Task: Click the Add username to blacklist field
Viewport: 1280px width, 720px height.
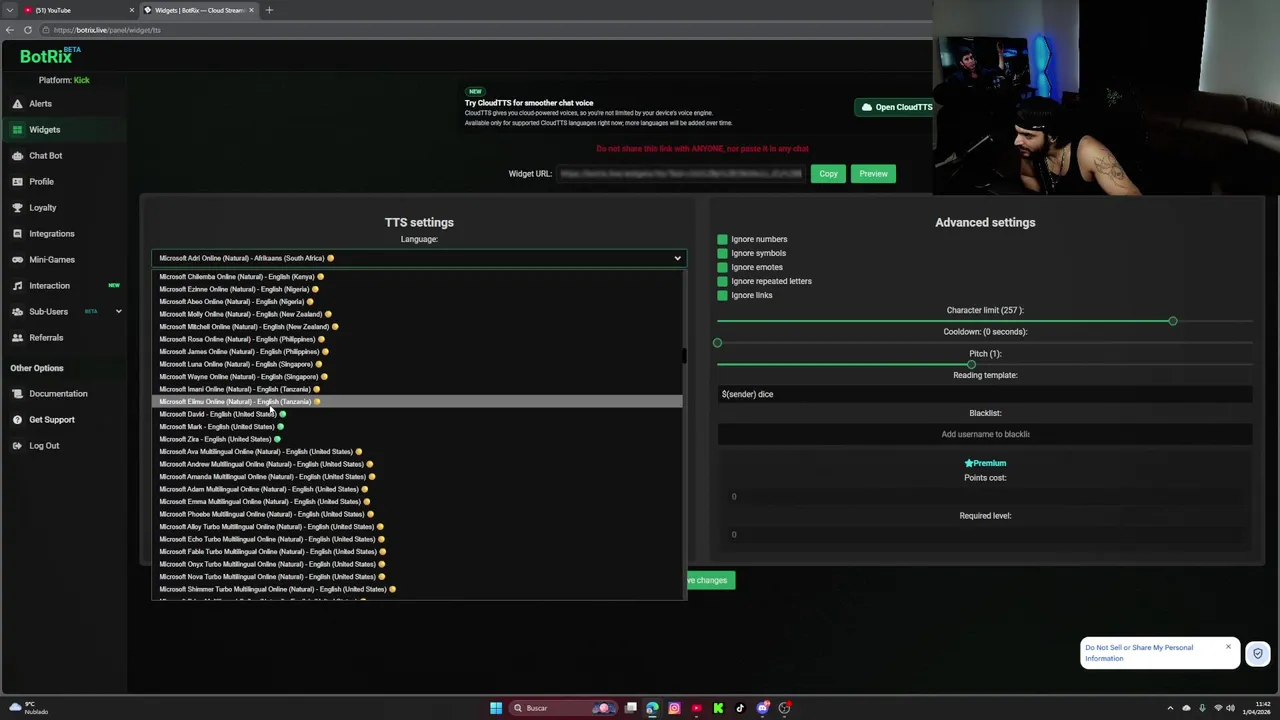Action: coord(985,434)
